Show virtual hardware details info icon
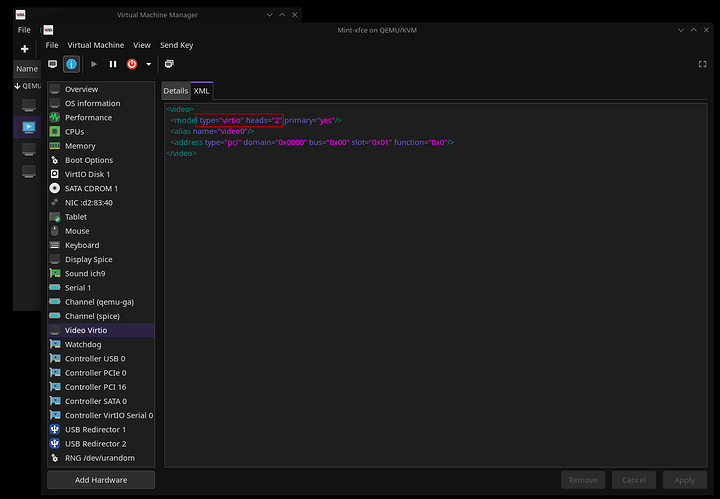This screenshot has width=720, height=499. click(72, 64)
